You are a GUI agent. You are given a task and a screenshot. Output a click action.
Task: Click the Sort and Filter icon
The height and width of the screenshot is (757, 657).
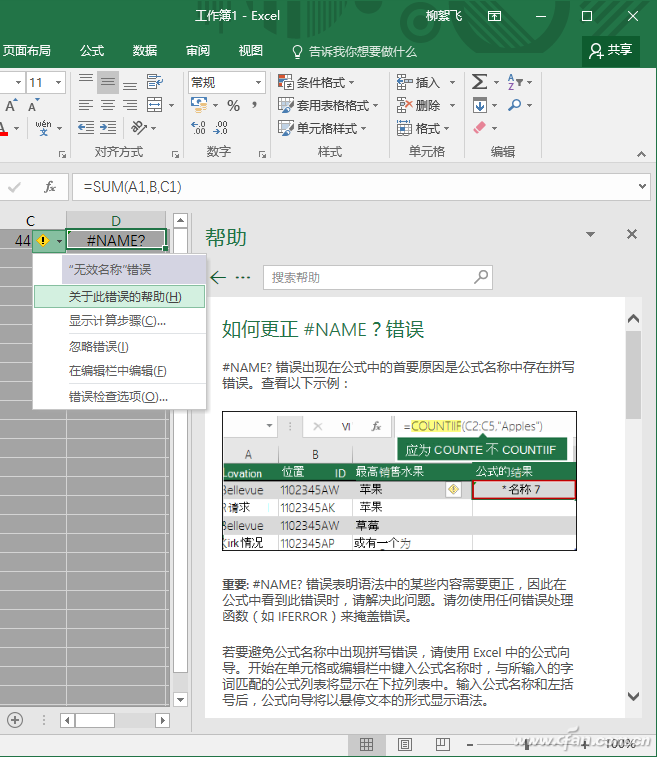coord(515,82)
